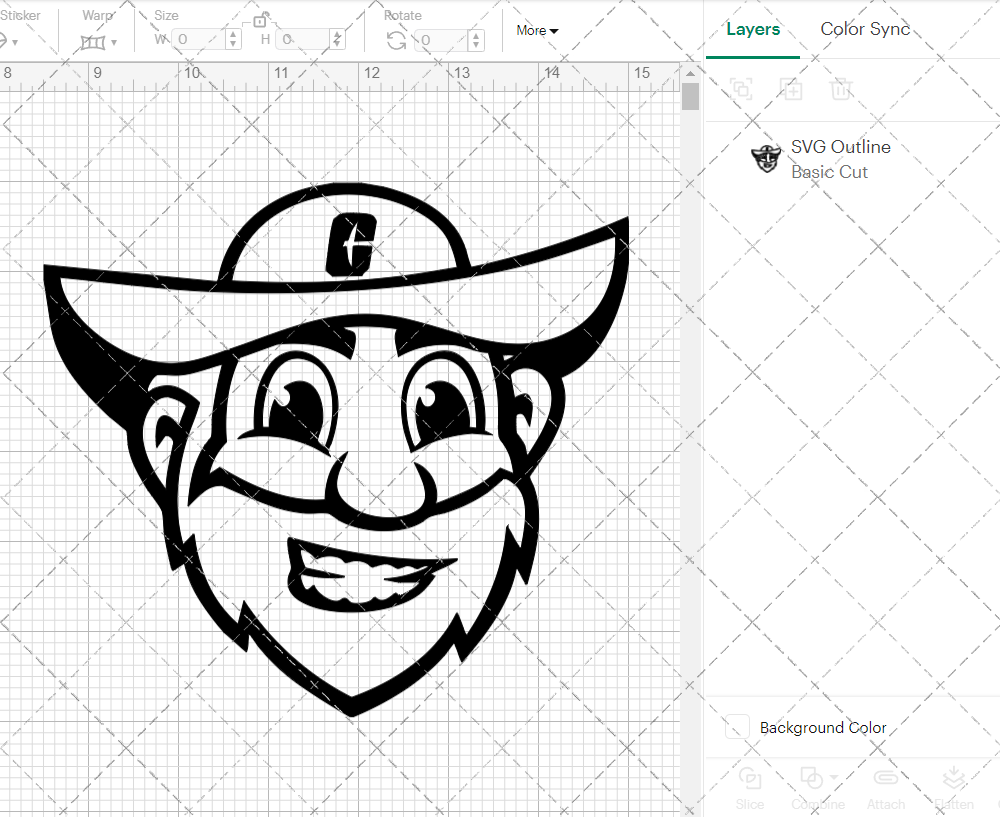Screen dimensions: 1000x817
Task: Open the More menu
Action: (x=537, y=30)
